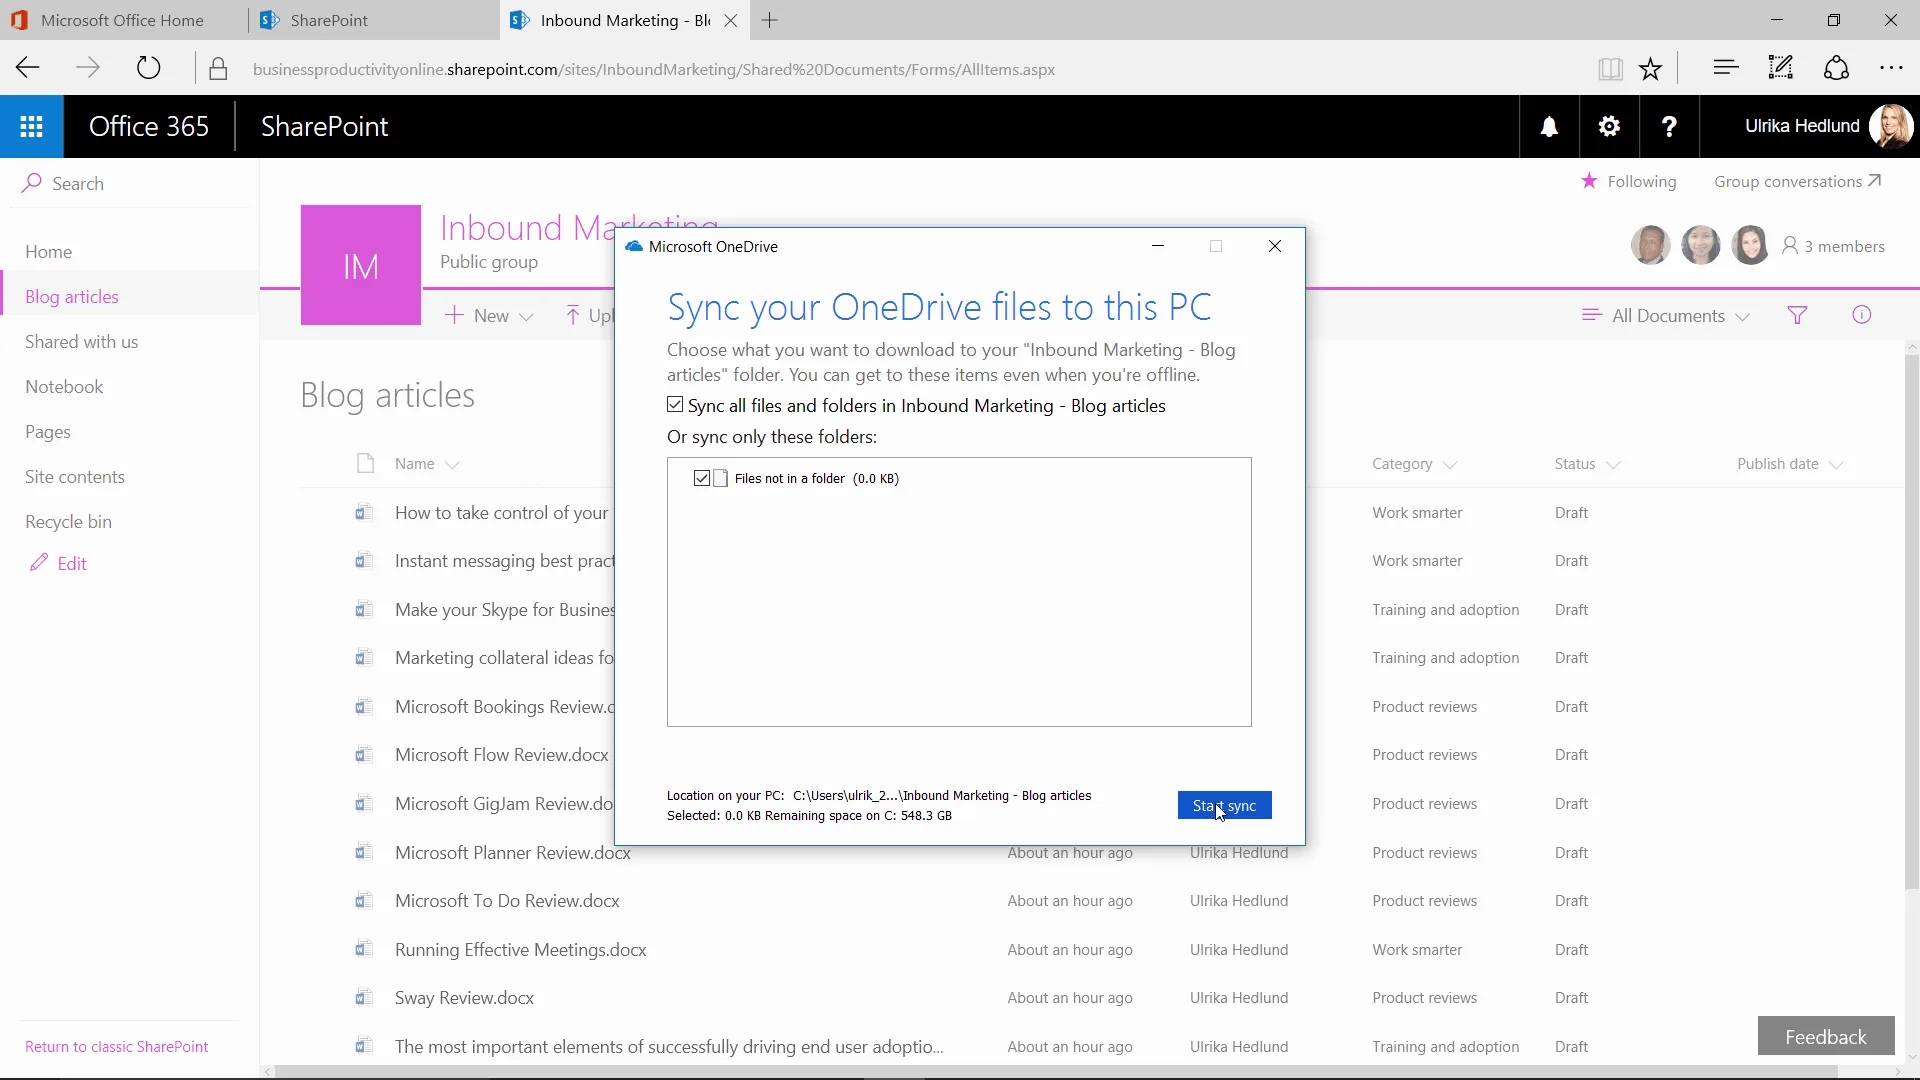The image size is (1920, 1080).
Task: Expand the All Documents view dropdown
Action: coord(1666,316)
